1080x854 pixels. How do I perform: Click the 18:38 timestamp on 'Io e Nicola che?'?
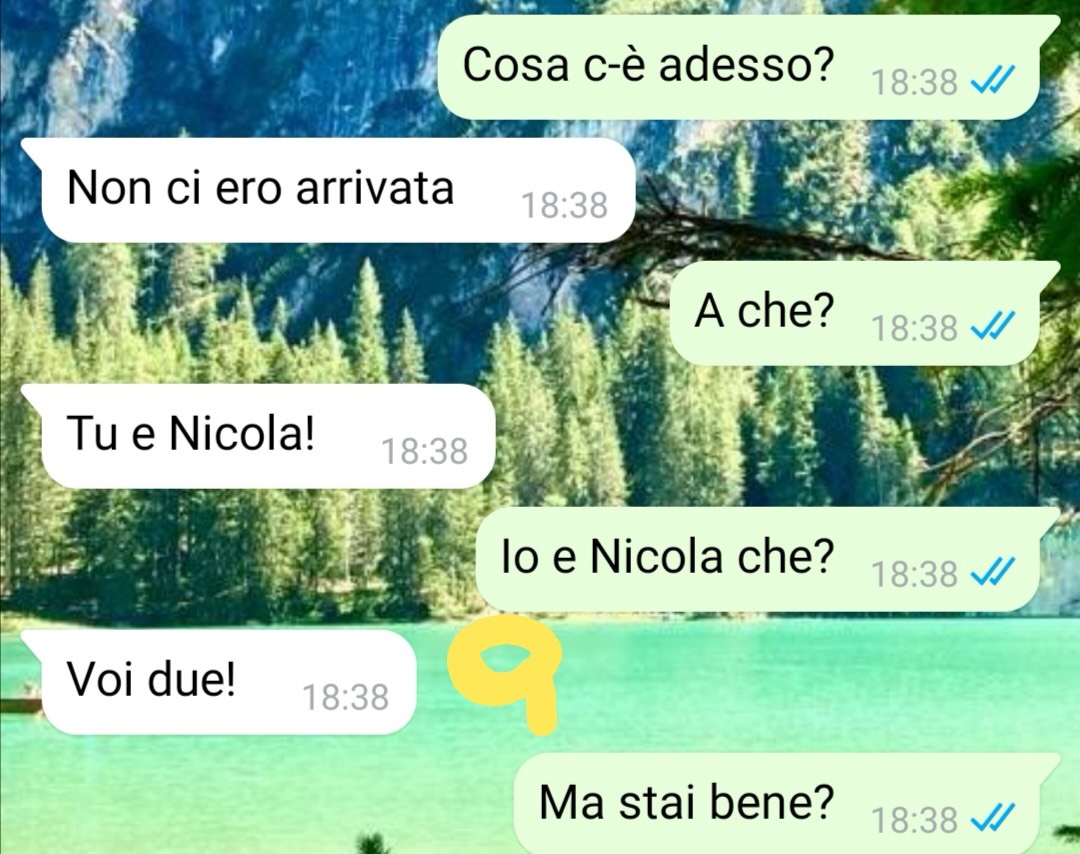point(914,574)
